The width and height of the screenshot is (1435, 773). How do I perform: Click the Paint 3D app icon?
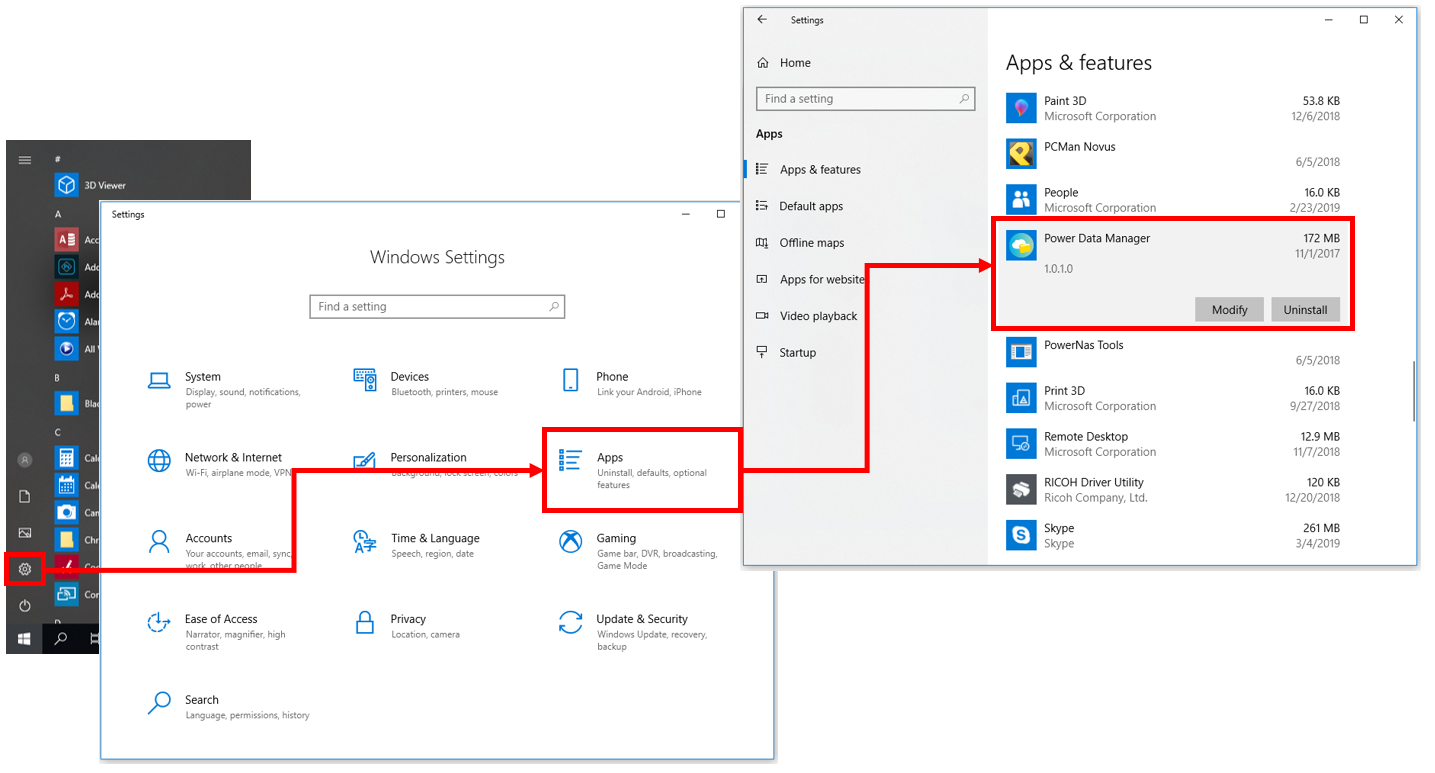click(1021, 108)
